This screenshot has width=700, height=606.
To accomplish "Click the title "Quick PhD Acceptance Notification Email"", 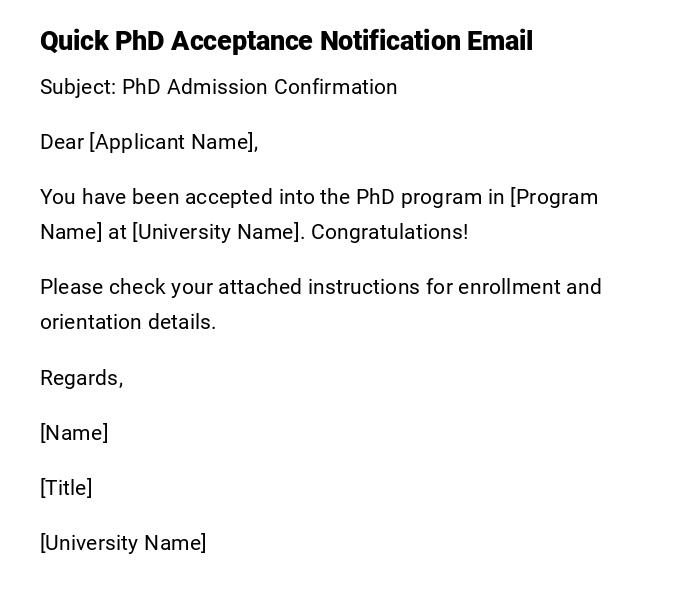I will tap(286, 41).
